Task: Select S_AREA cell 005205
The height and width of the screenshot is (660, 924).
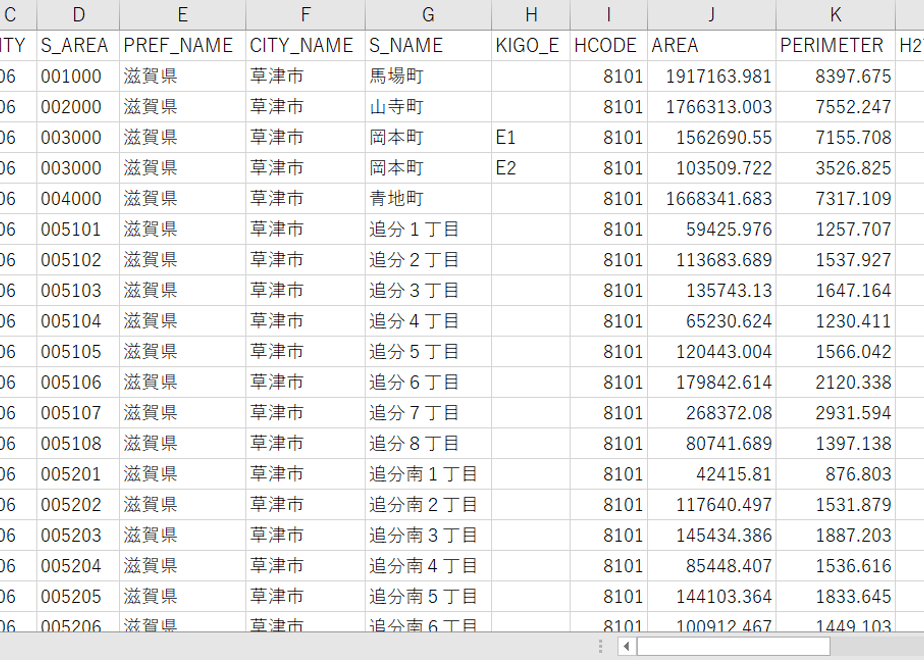Action: coord(78,597)
